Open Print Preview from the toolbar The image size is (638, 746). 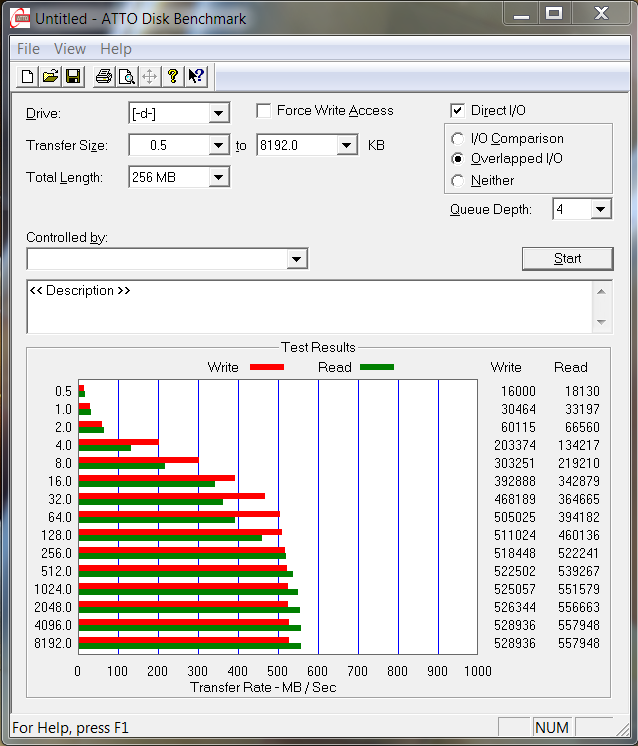click(x=127, y=77)
